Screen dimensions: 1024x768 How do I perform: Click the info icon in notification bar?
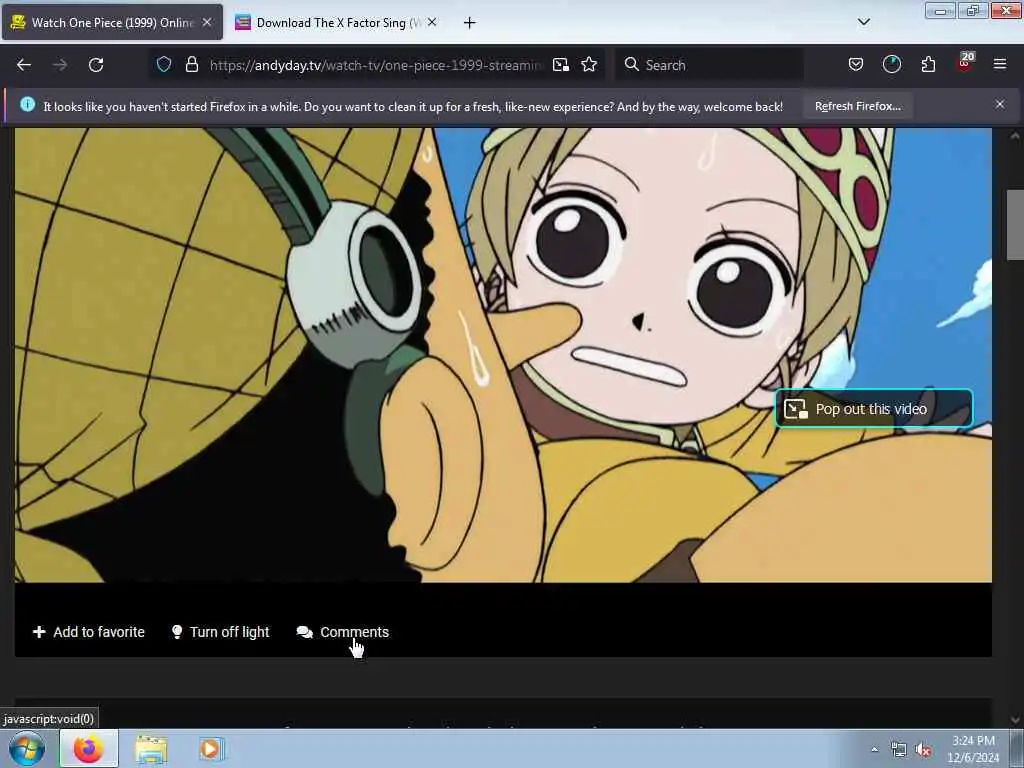click(27, 104)
